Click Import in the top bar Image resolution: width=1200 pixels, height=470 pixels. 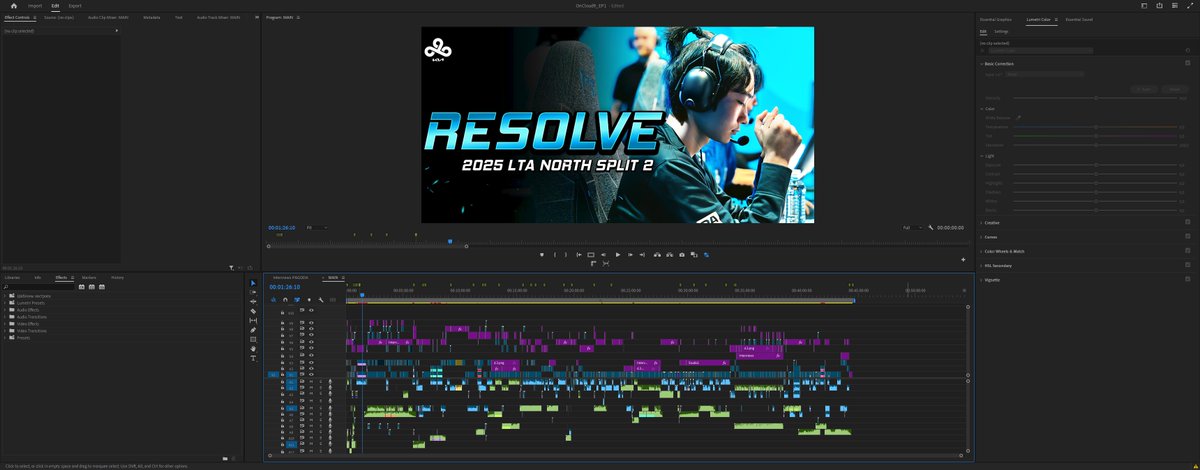[35, 5]
